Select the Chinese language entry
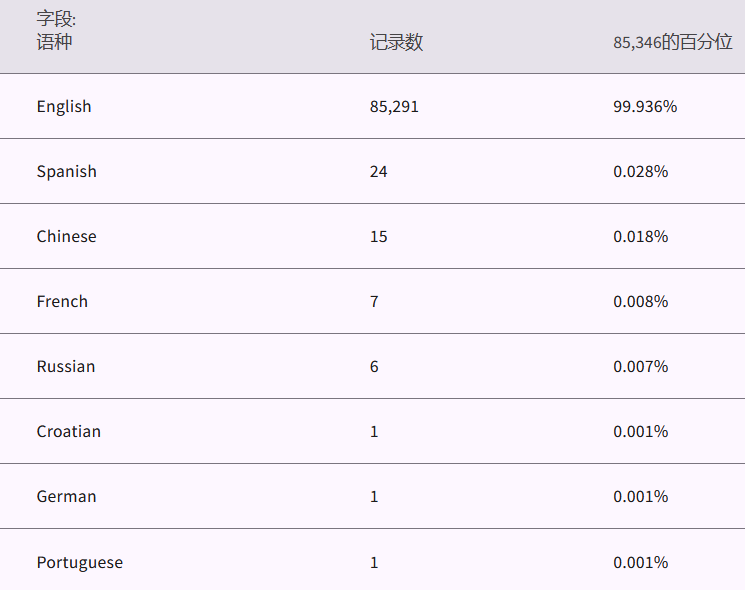Image resolution: width=745 pixels, height=590 pixels. 67,236
